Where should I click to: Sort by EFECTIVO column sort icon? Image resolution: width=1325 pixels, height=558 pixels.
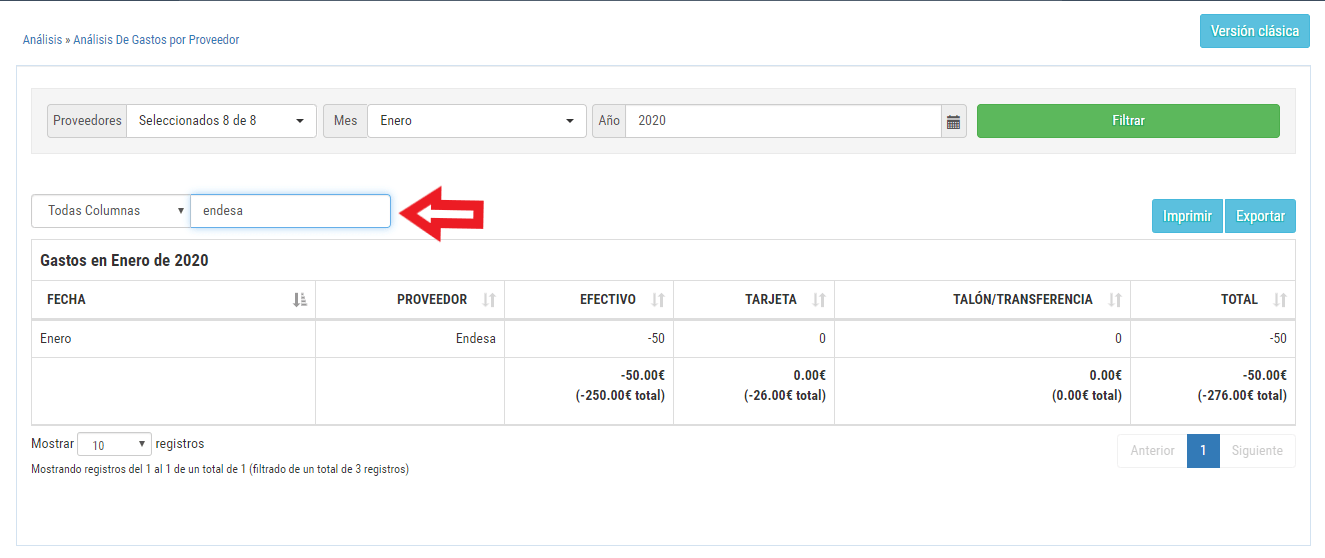(x=658, y=300)
